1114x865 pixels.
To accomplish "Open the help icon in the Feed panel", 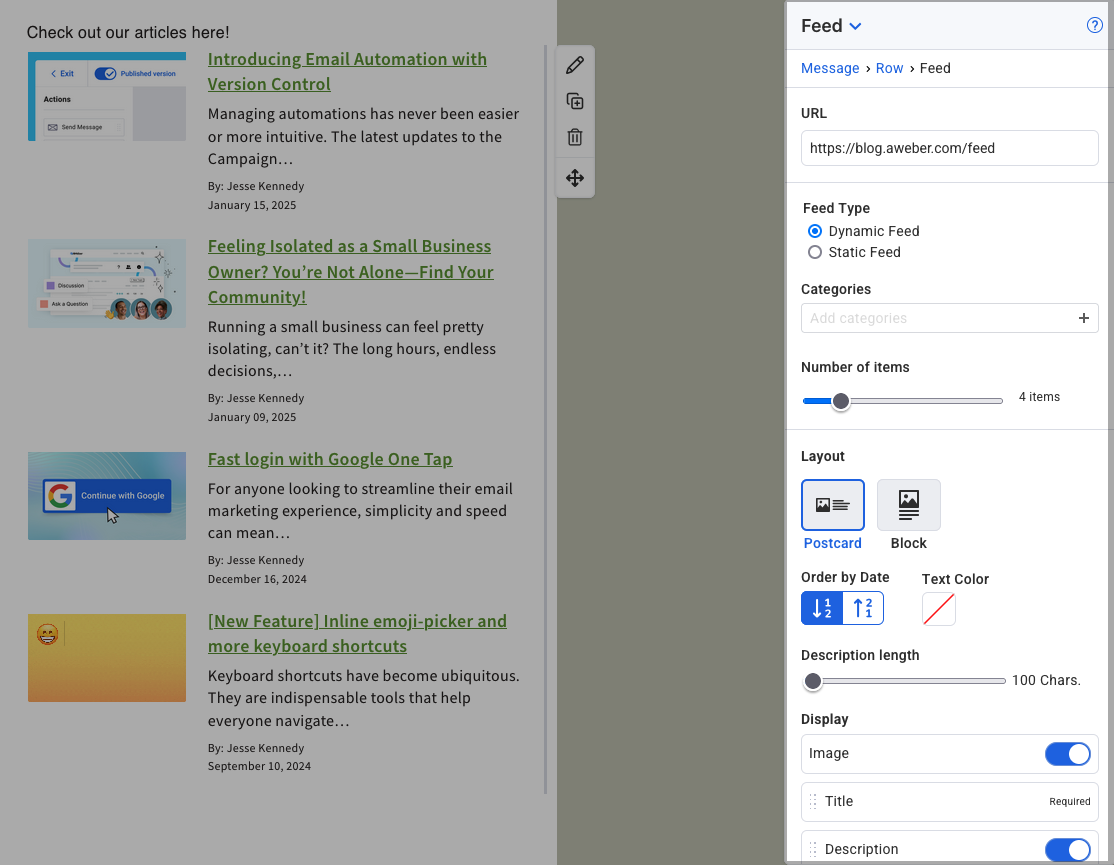I will 1094,25.
